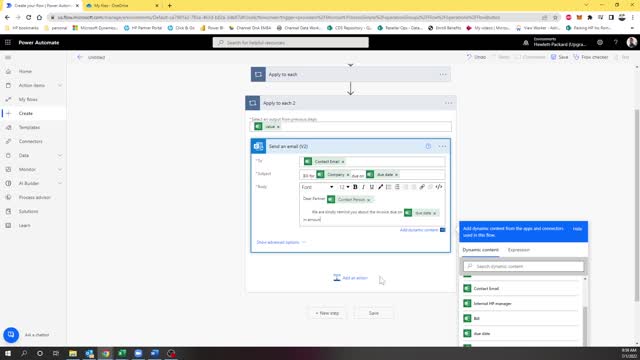Open the user profile avatar
The image size is (640, 360).
tap(631, 42)
